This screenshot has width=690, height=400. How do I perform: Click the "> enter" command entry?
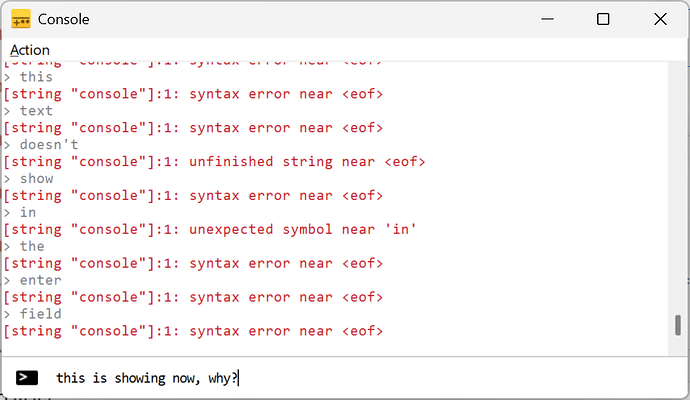pos(34,281)
